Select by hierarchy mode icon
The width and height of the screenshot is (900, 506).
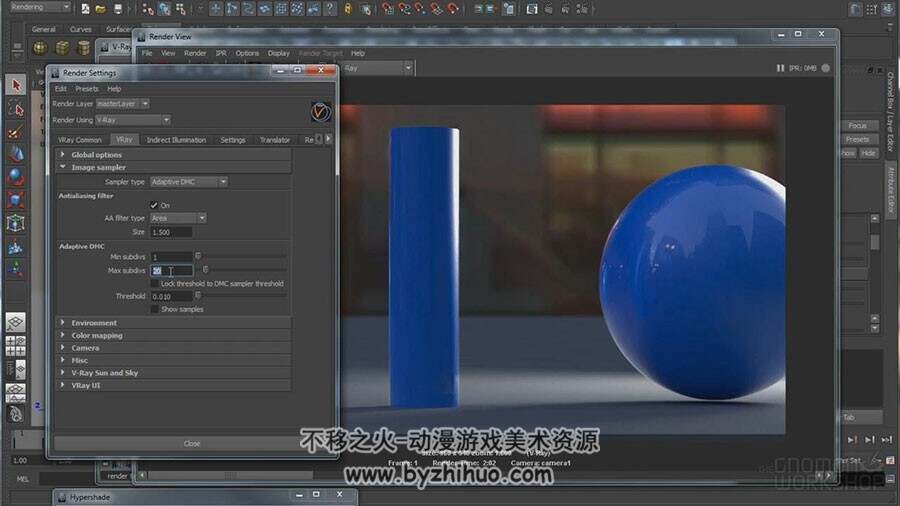(x=148, y=9)
